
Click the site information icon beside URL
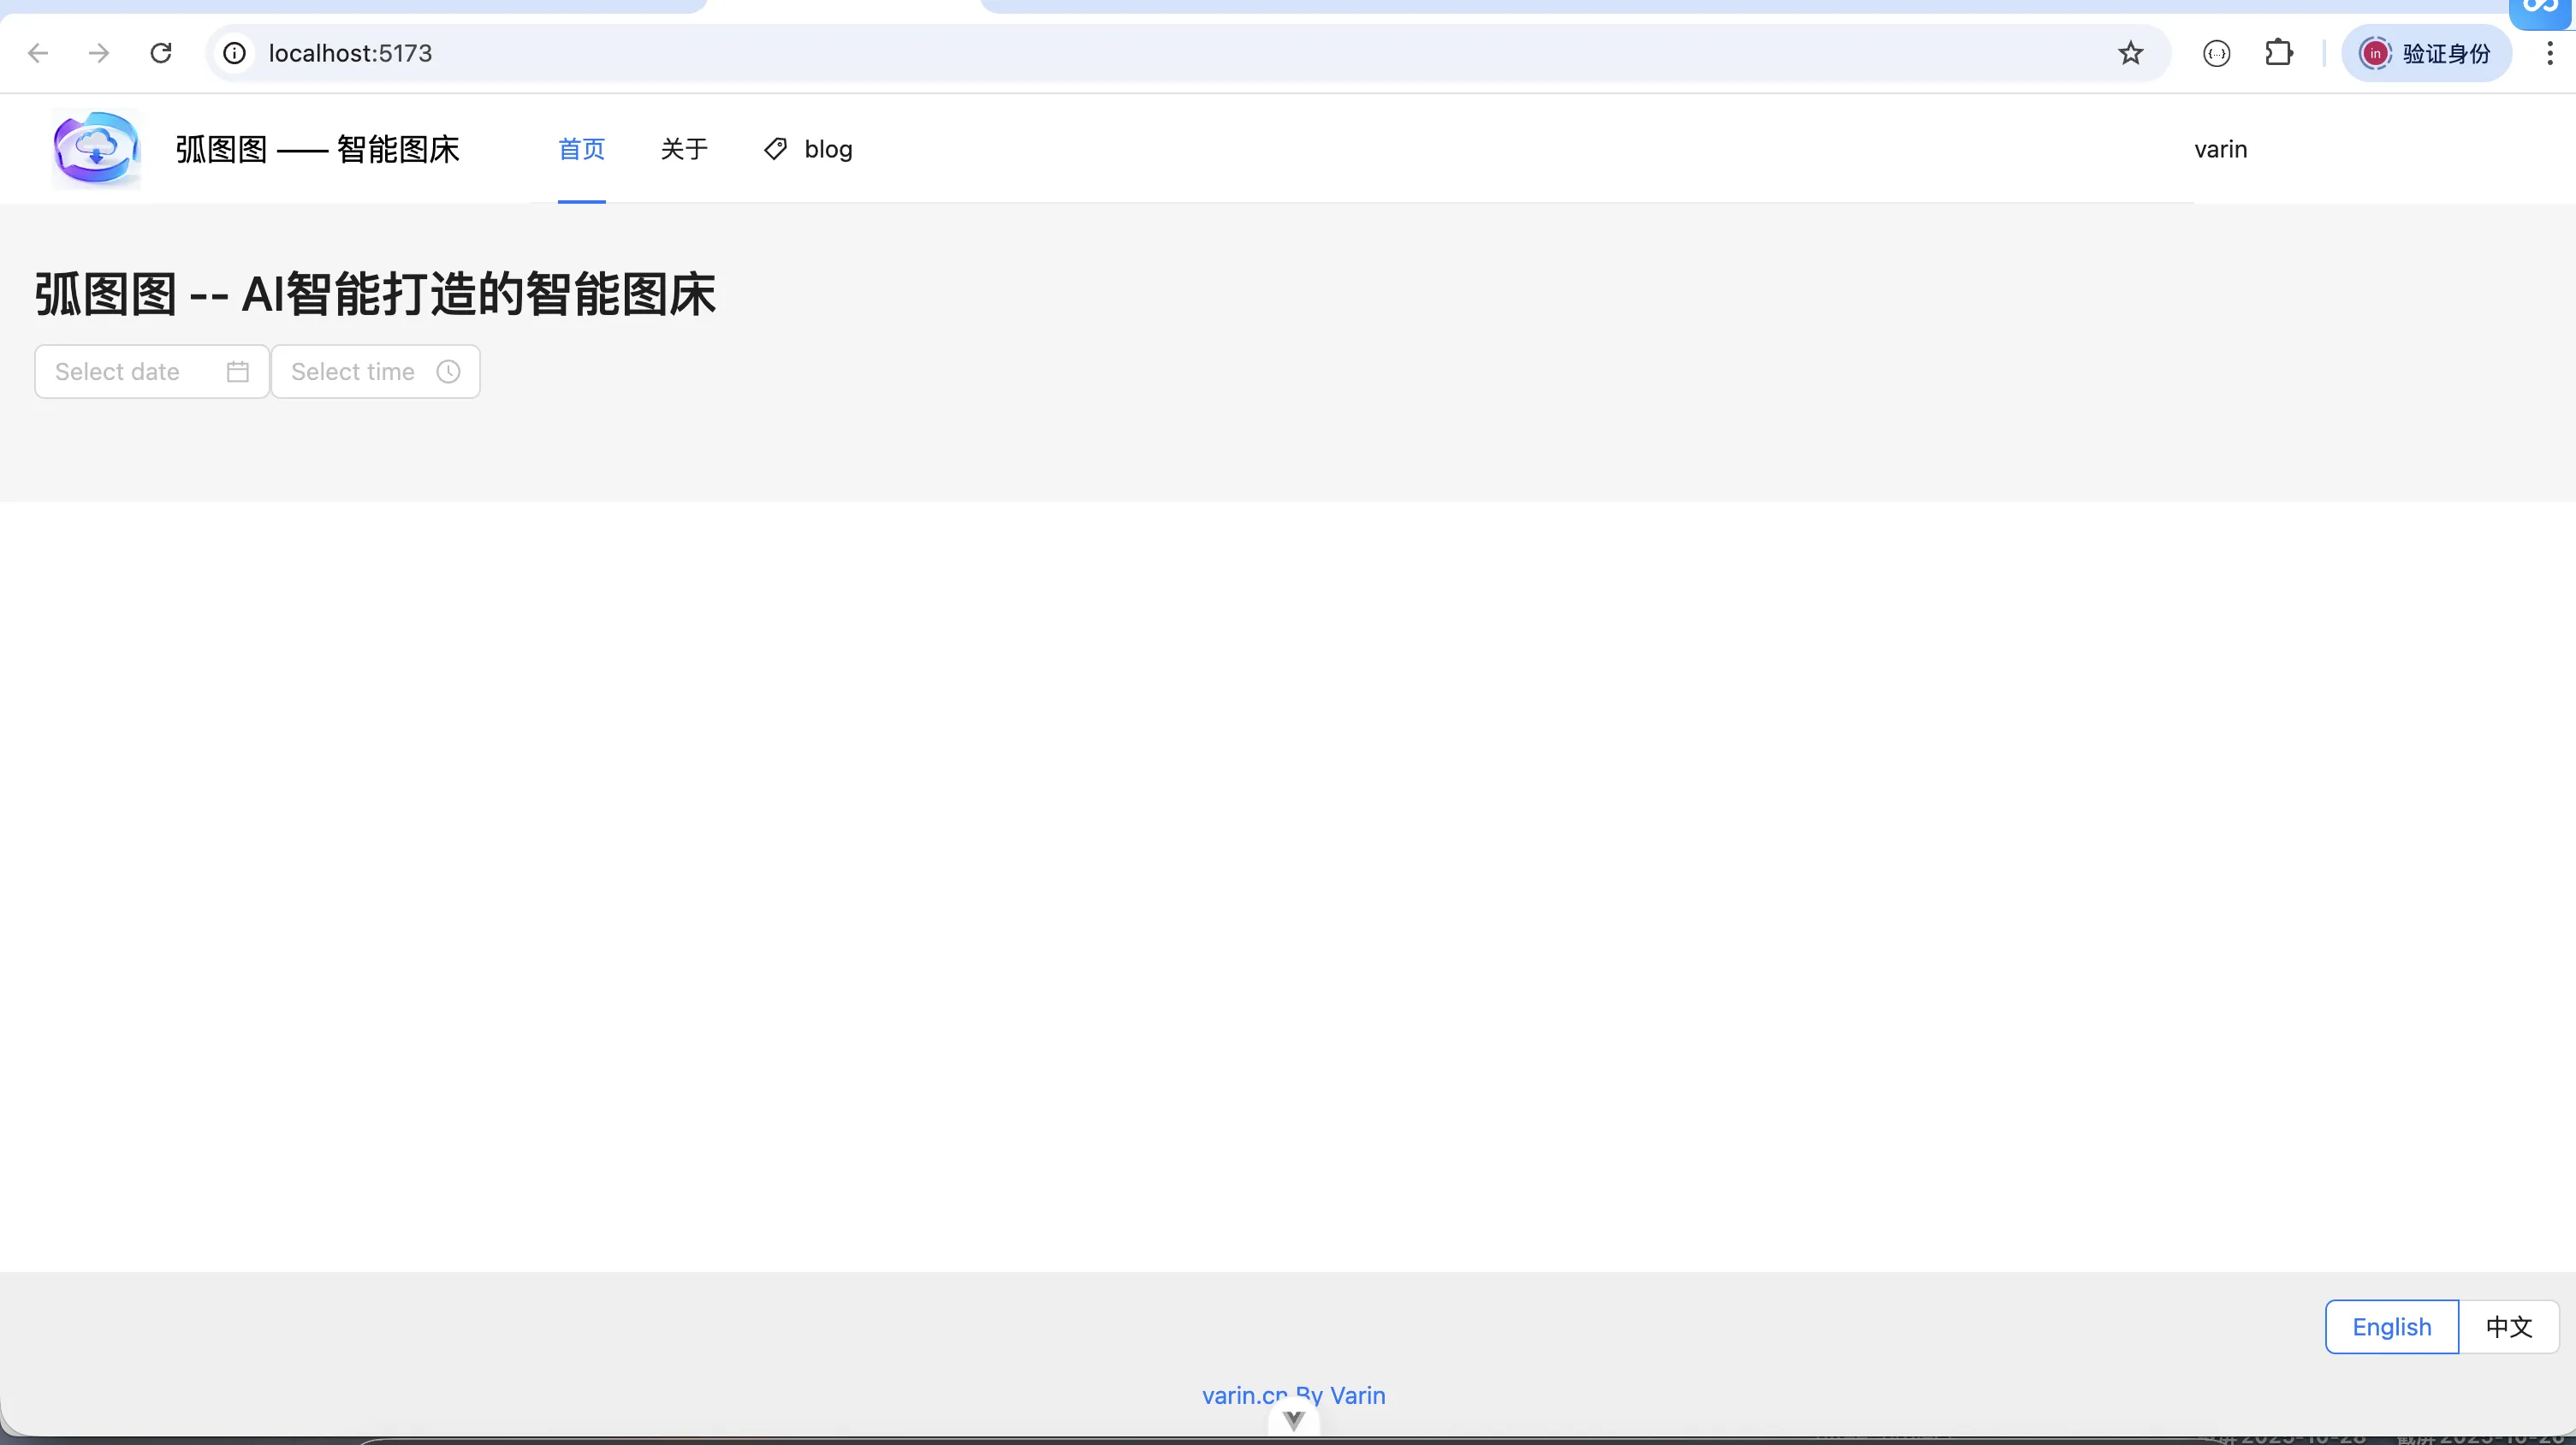(x=234, y=53)
